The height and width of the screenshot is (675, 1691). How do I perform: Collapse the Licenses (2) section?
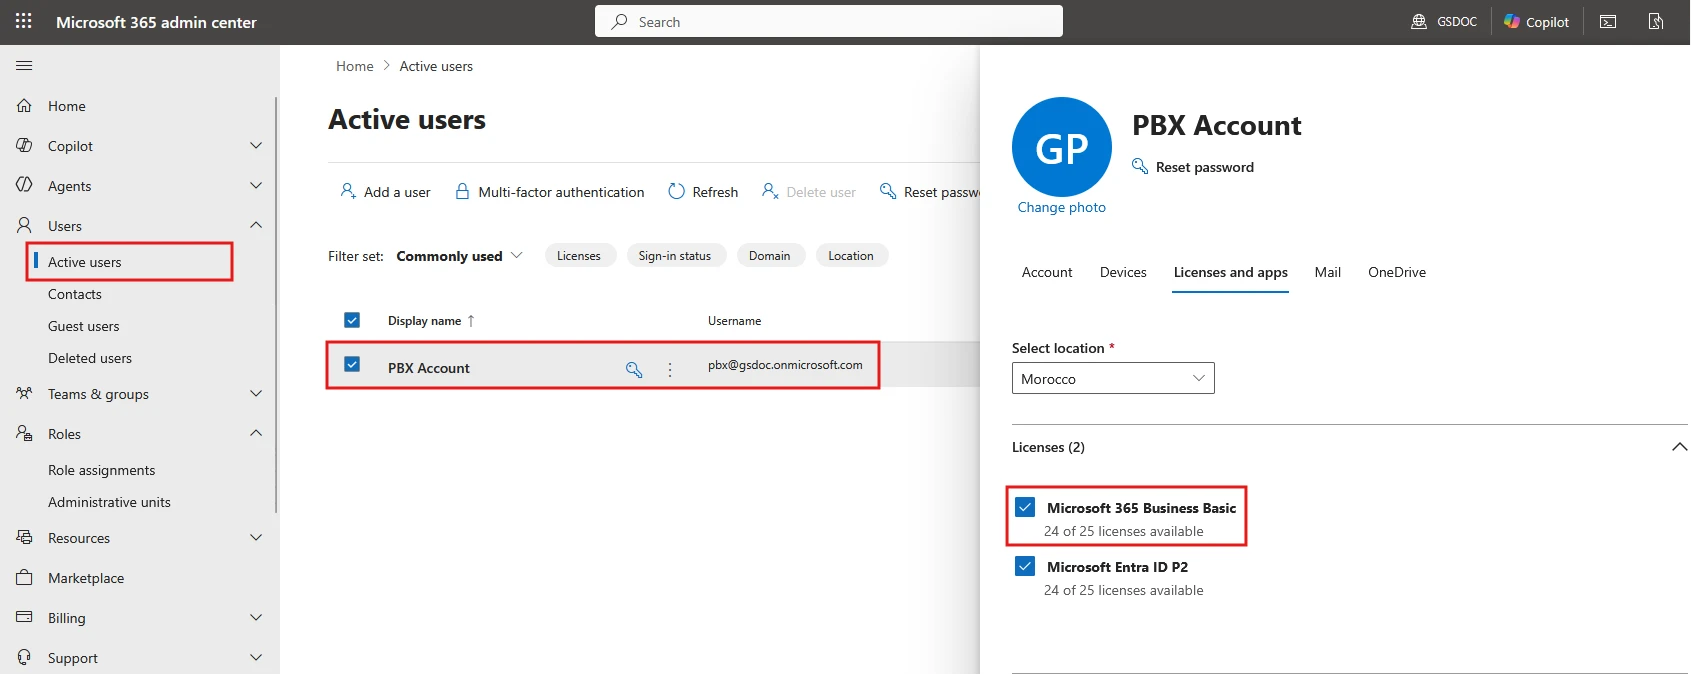pos(1680,447)
